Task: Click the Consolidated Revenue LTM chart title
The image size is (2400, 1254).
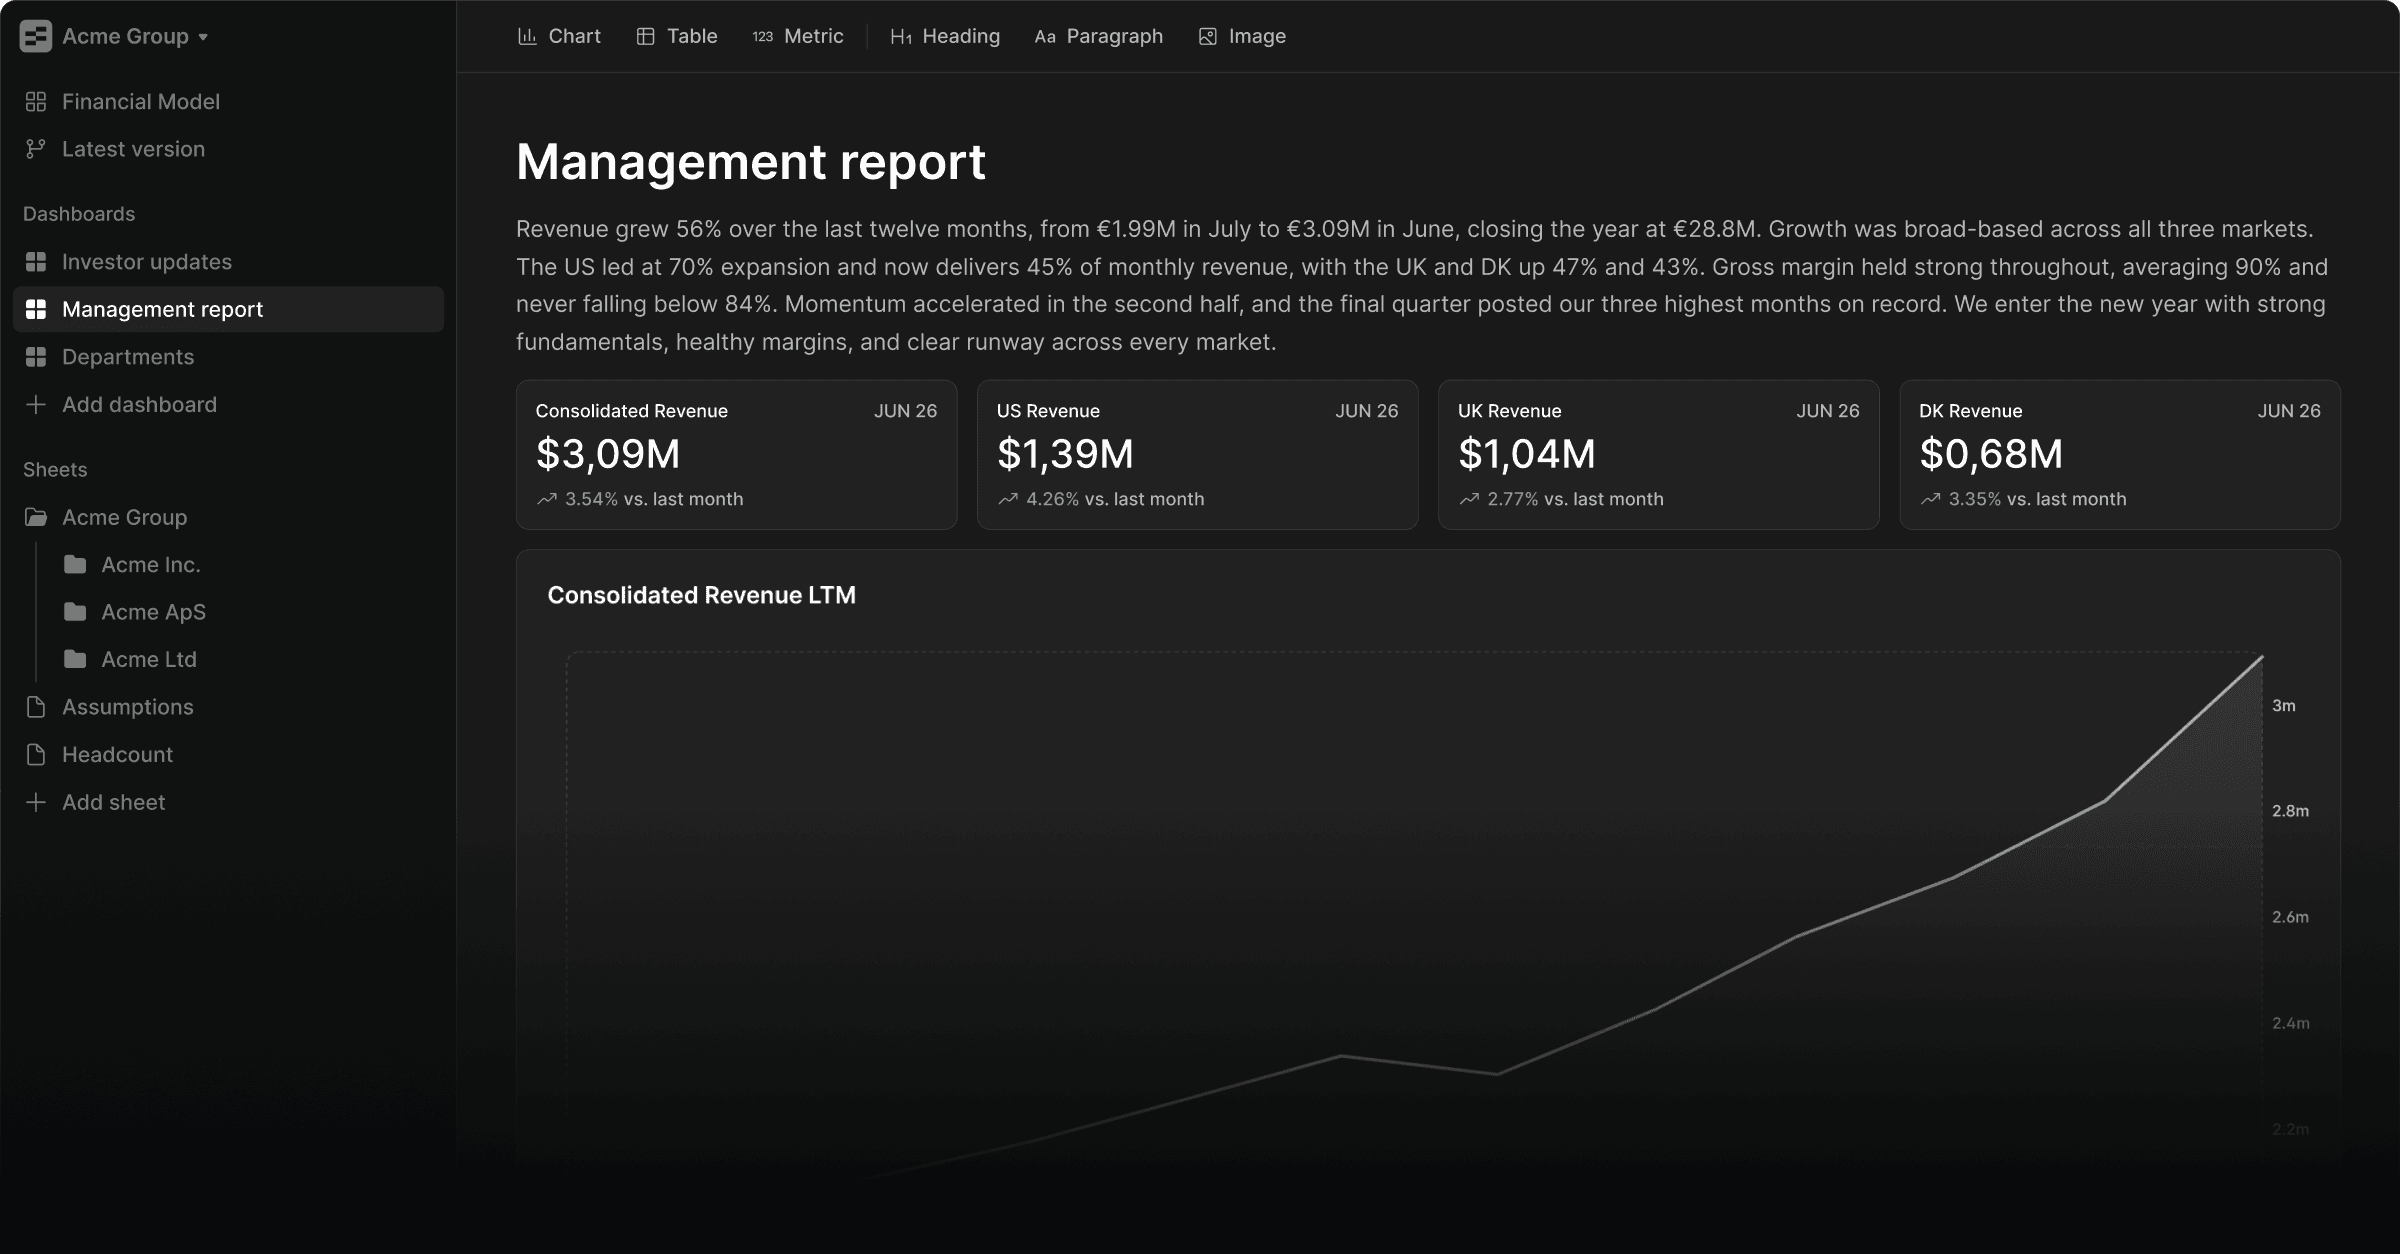Action: pyautogui.click(x=701, y=595)
